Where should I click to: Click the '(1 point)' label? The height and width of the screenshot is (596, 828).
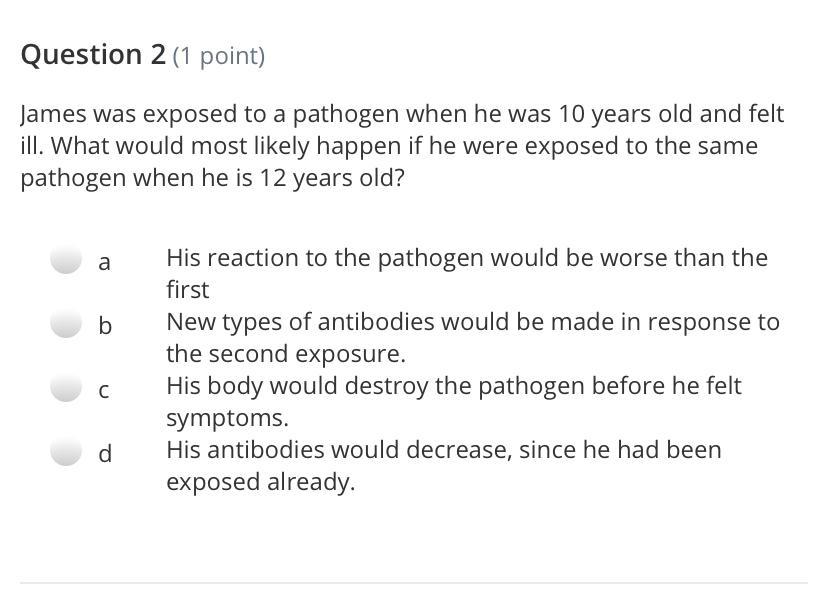pyautogui.click(x=219, y=56)
